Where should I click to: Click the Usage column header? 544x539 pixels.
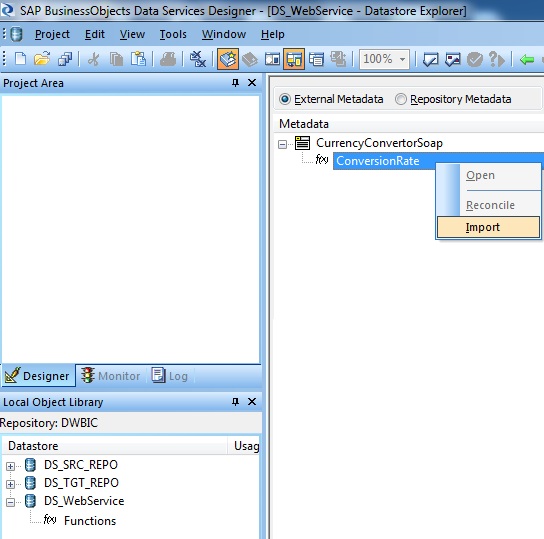[x=245, y=446]
